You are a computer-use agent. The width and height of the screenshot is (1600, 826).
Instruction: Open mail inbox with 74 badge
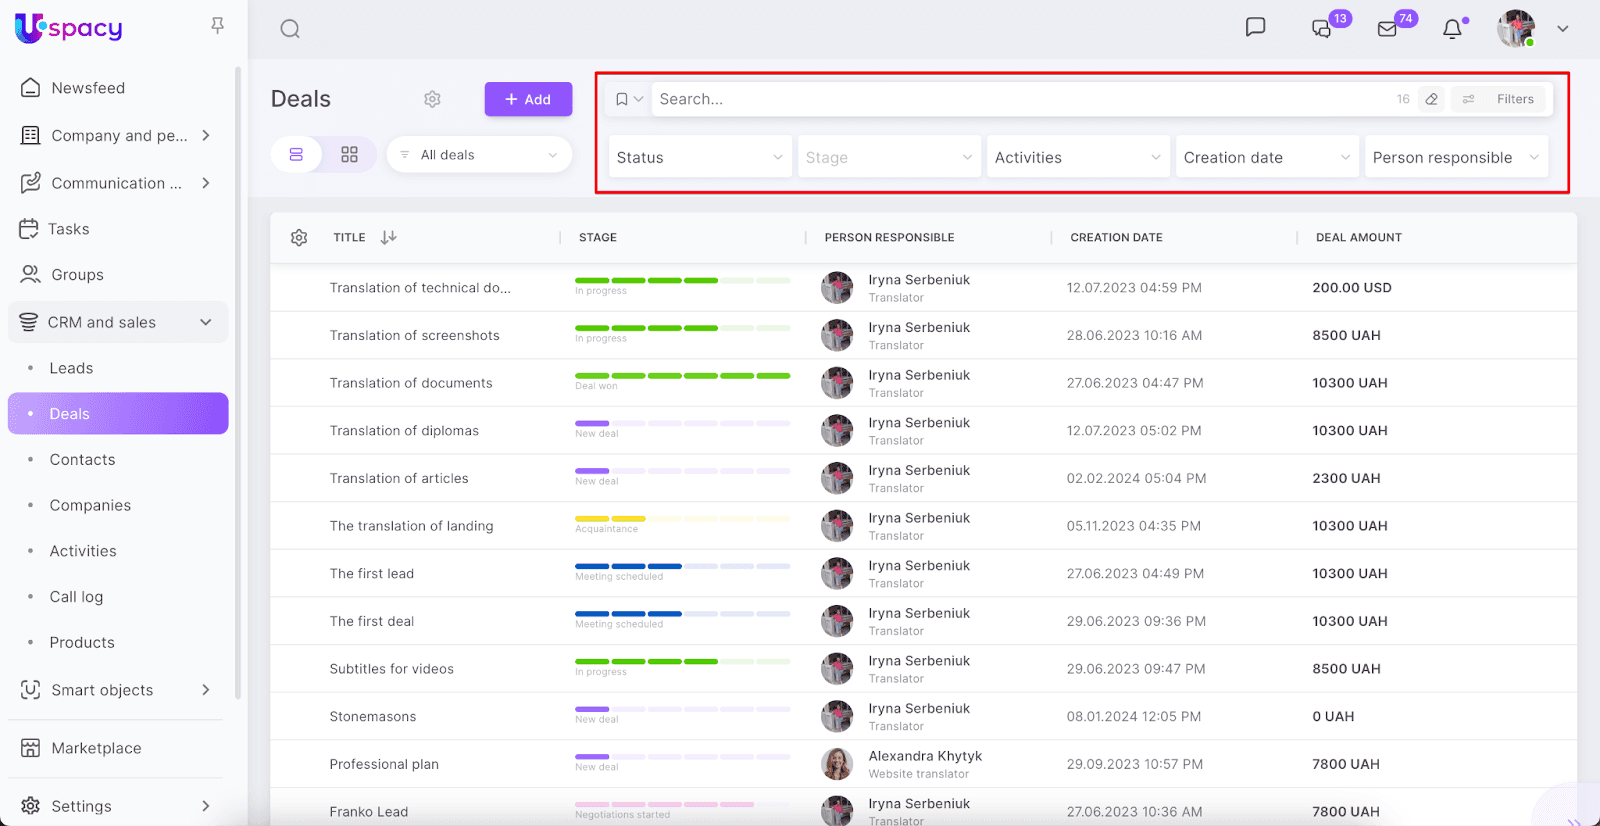coord(1388,29)
